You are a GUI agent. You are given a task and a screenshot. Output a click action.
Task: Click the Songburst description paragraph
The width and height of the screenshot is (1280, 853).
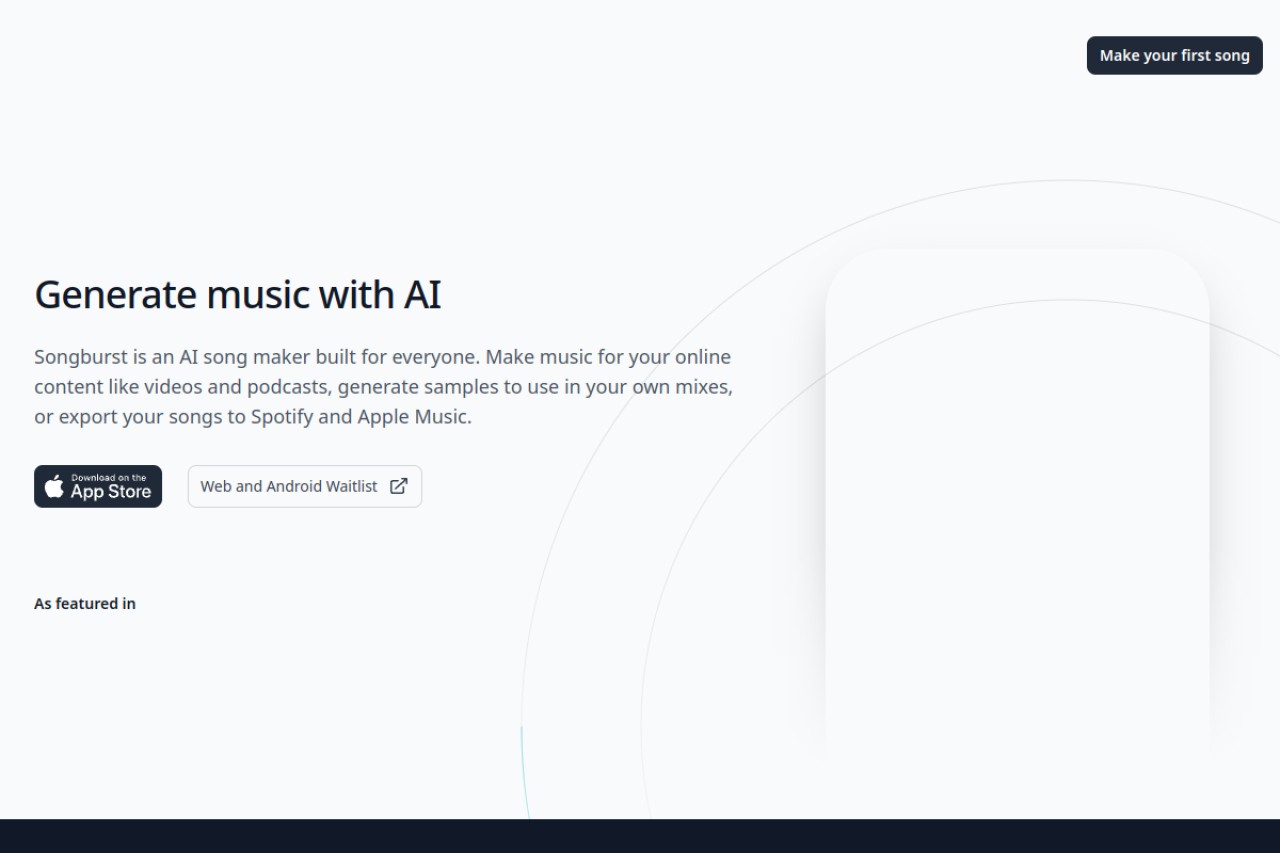(383, 386)
